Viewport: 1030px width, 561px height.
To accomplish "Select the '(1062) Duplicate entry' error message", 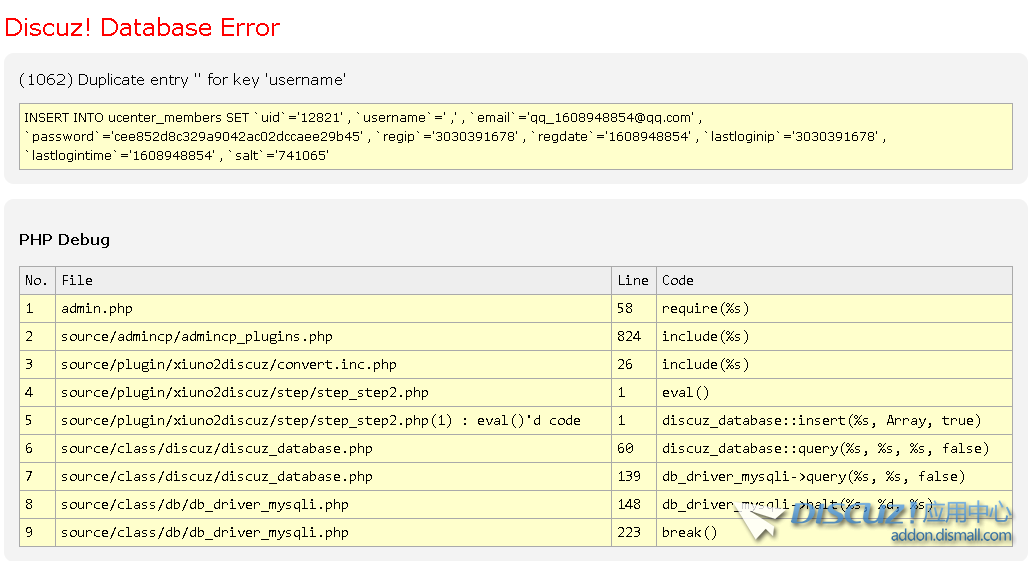I will tap(182, 79).
